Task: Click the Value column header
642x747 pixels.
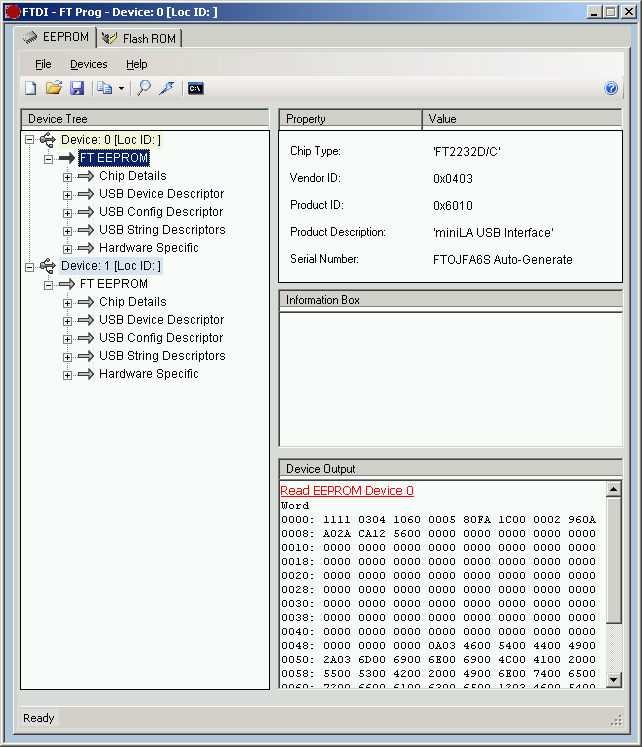Action: [522, 119]
